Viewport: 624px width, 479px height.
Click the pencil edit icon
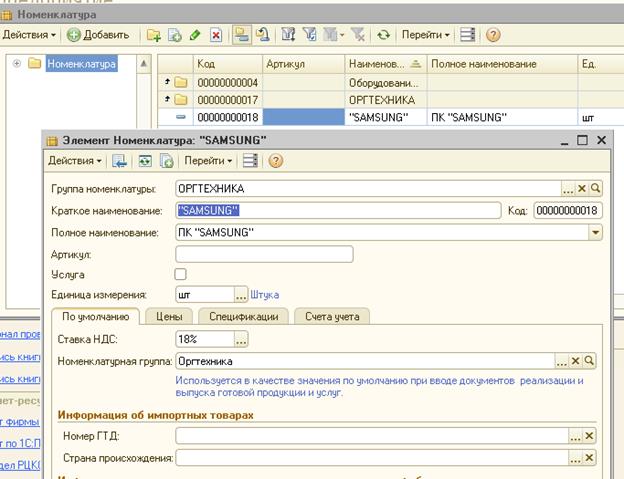195,35
